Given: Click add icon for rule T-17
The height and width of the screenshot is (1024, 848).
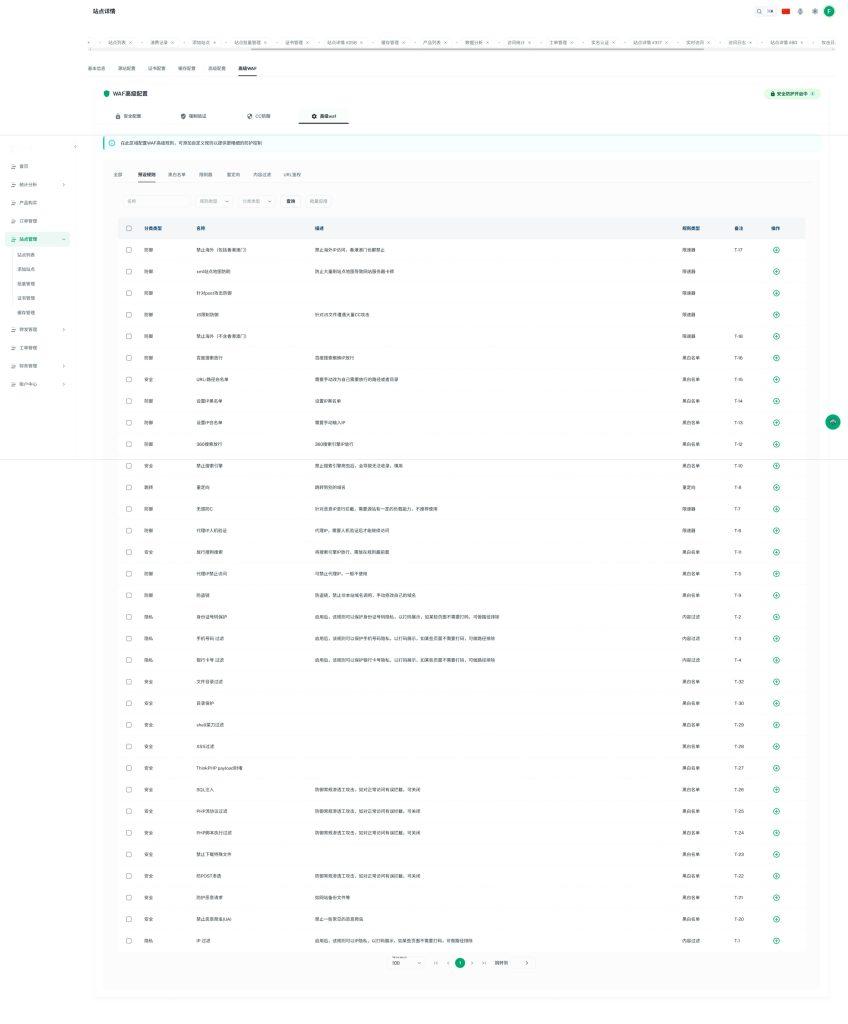Looking at the screenshot, I should click(777, 249).
